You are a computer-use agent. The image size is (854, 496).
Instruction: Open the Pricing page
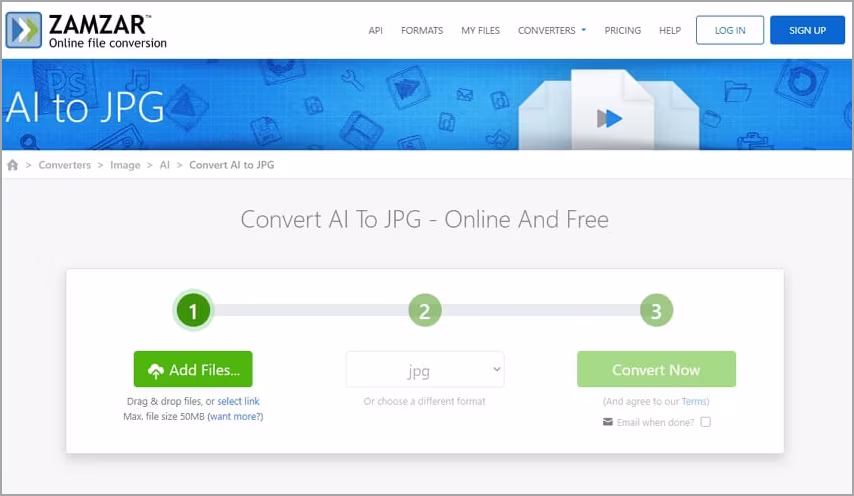click(623, 30)
